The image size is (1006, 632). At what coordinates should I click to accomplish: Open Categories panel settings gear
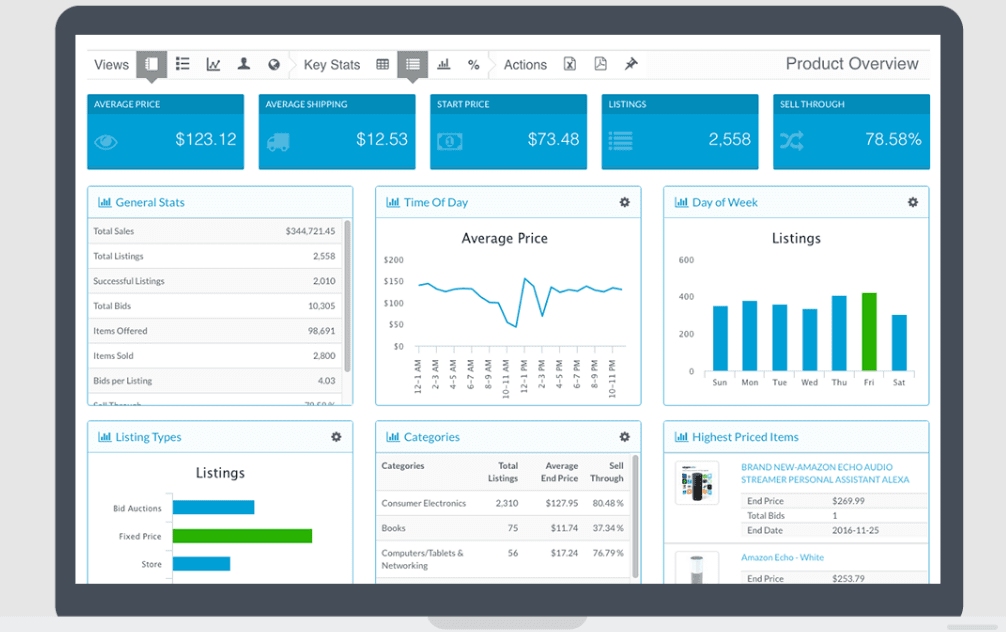[x=625, y=437]
